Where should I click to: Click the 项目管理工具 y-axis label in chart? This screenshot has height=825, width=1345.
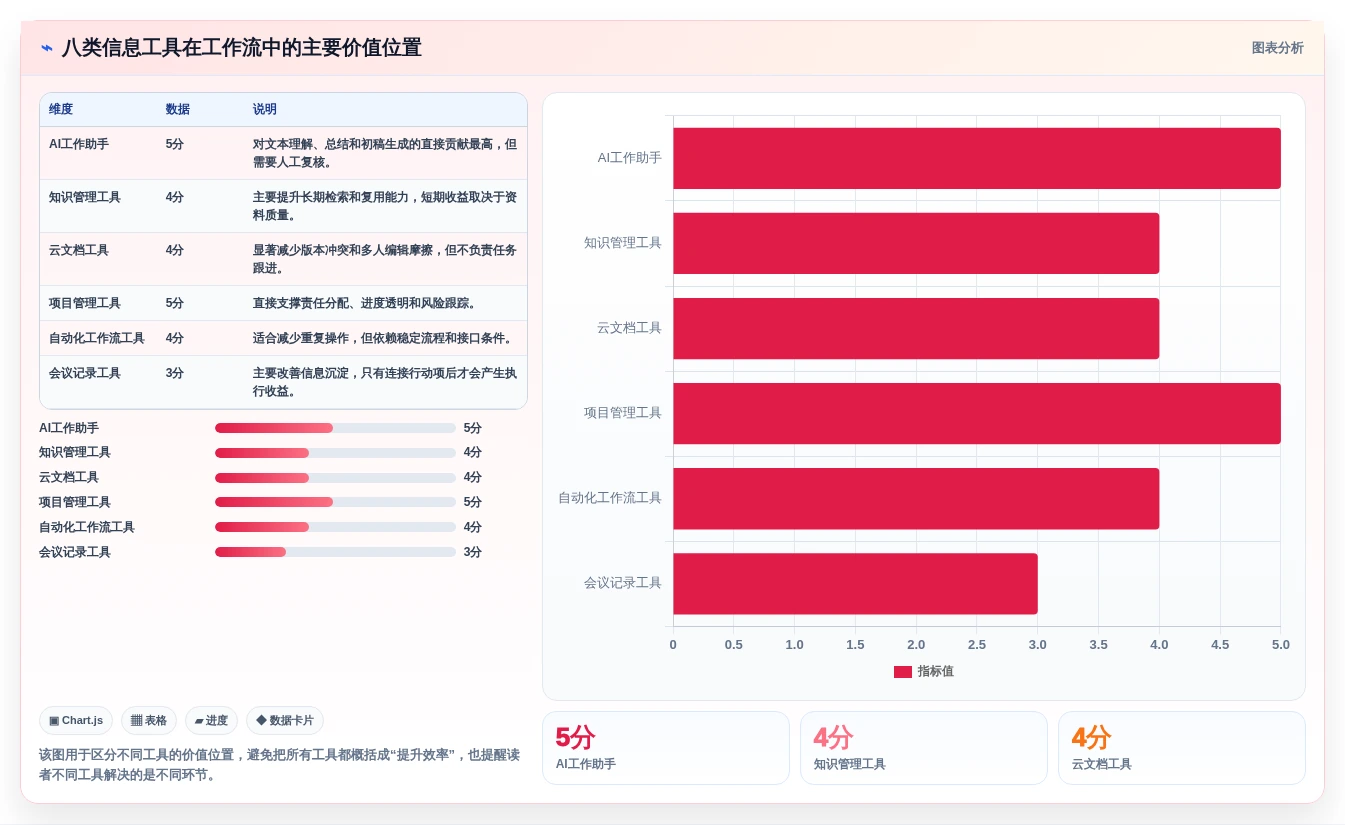623,413
